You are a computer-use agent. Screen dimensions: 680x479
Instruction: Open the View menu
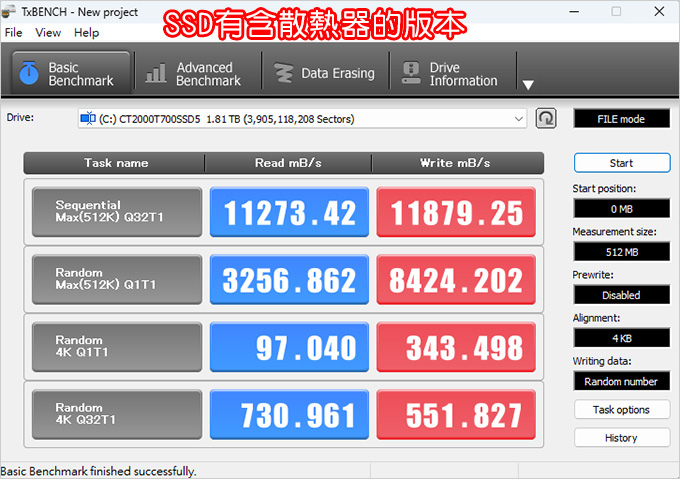coord(48,33)
